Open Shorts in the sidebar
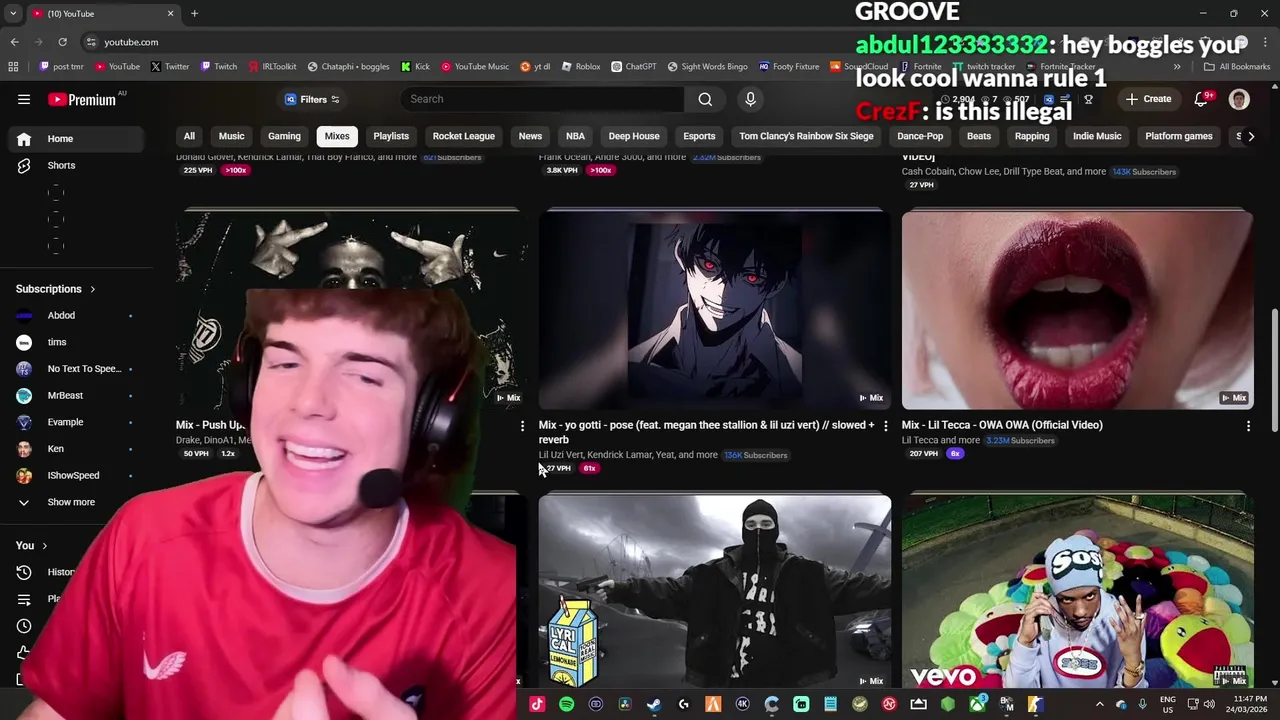 pos(75,165)
